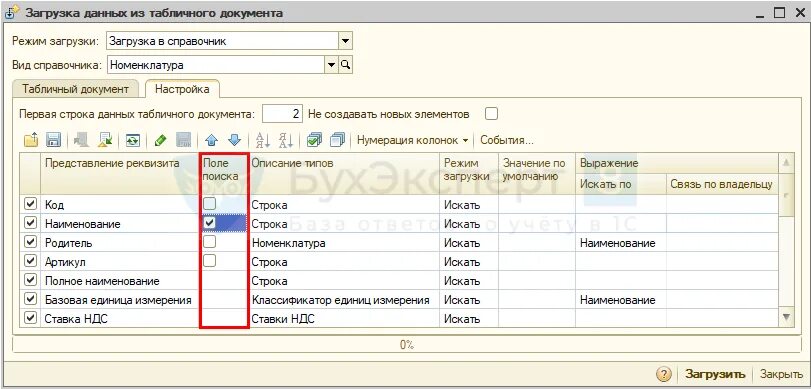Click the window title document icon
The image size is (811, 389).
pyautogui.click(x=12, y=13)
